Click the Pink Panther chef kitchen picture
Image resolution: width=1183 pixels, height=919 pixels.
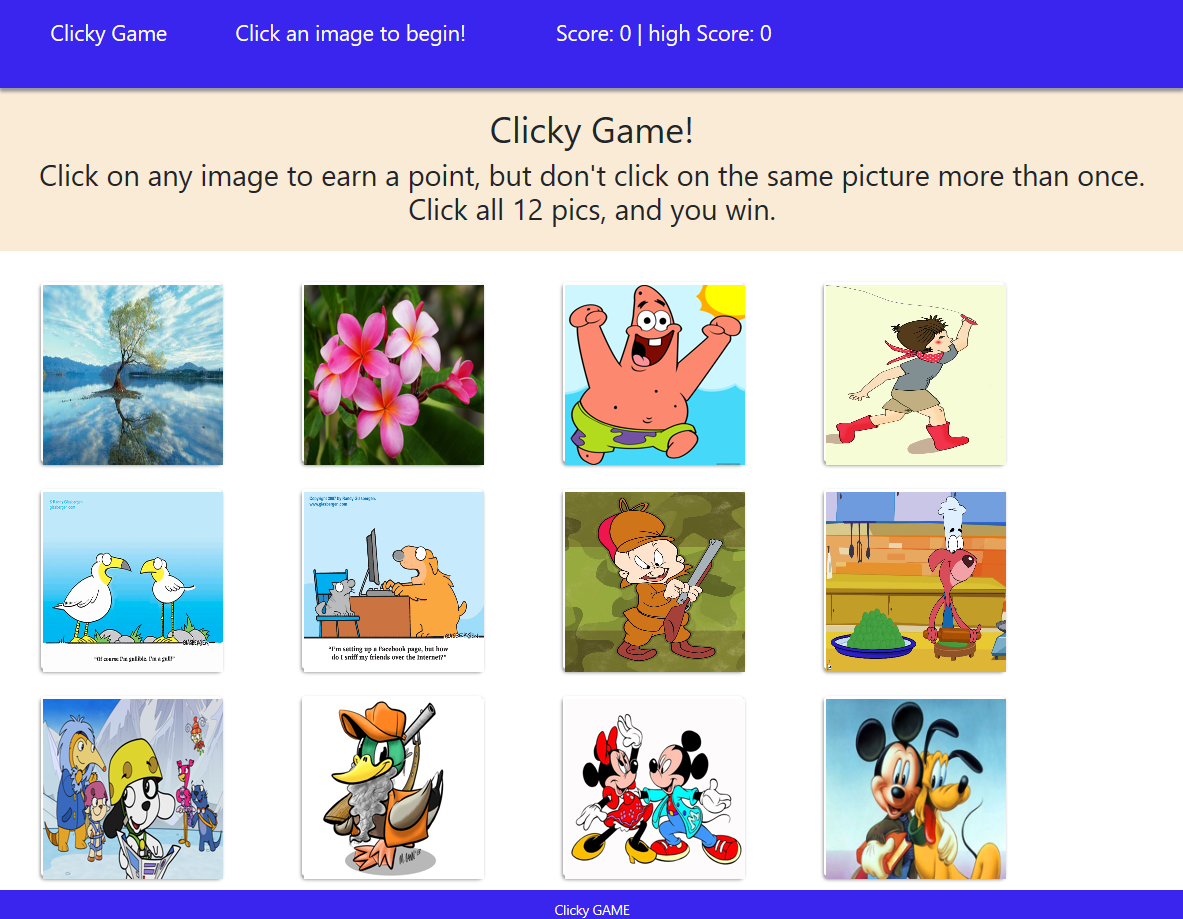tap(915, 582)
